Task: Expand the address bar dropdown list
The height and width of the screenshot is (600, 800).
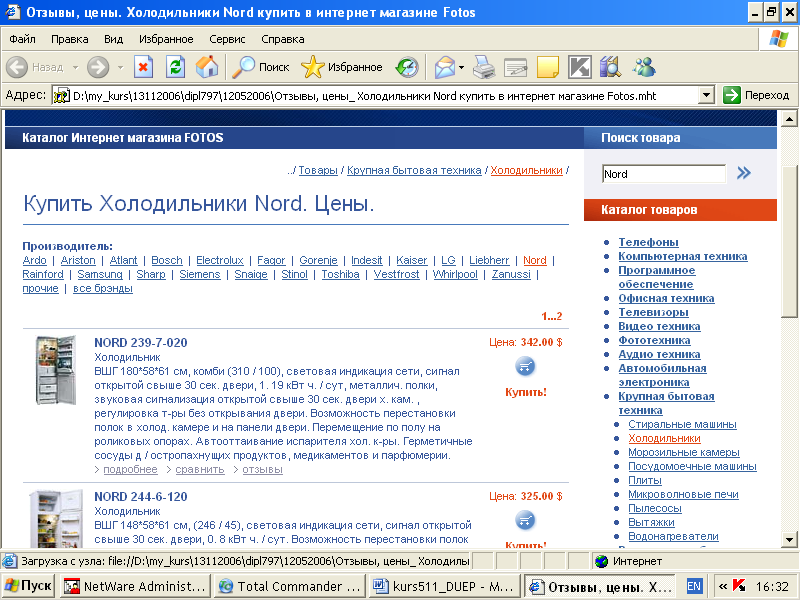Action: 706,95
